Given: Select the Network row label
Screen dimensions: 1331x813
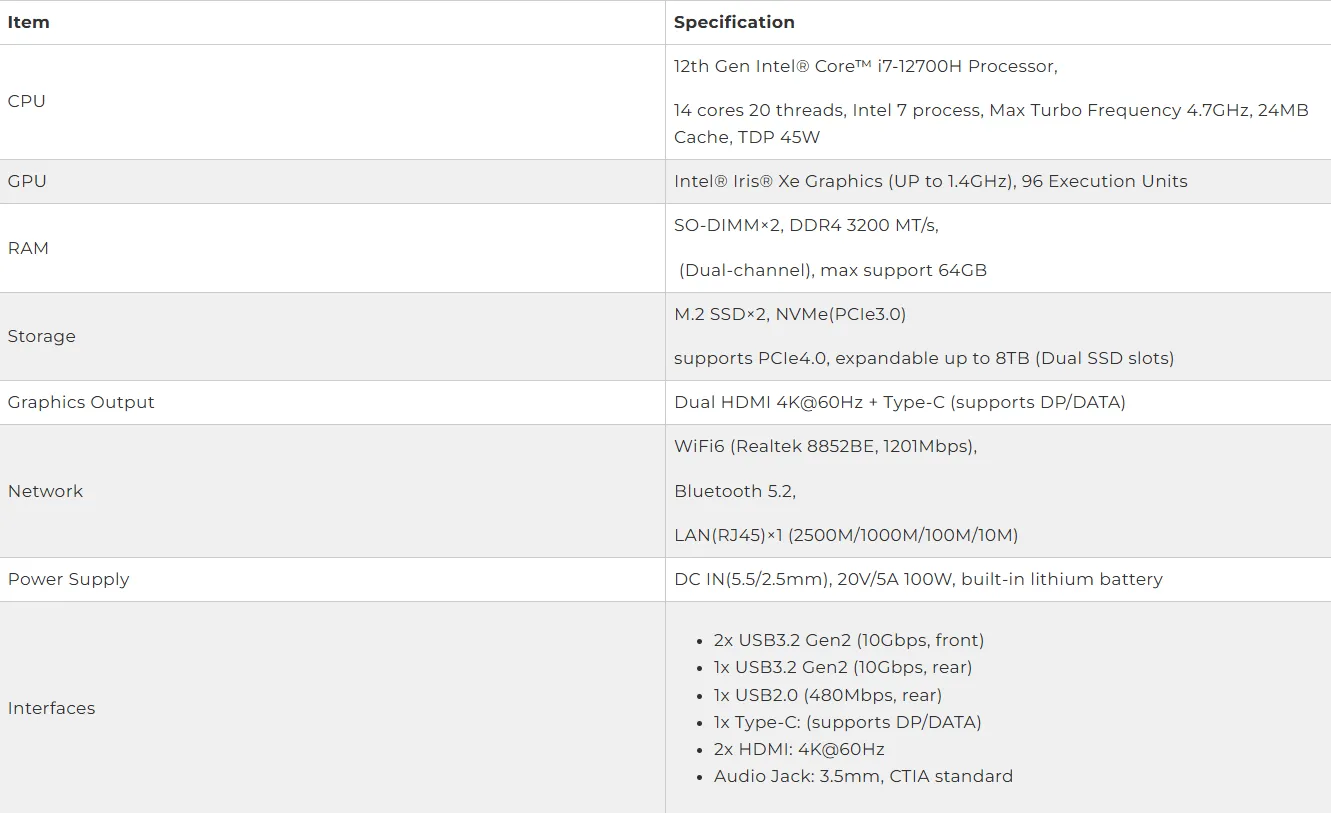Looking at the screenshot, I should (x=45, y=491).
